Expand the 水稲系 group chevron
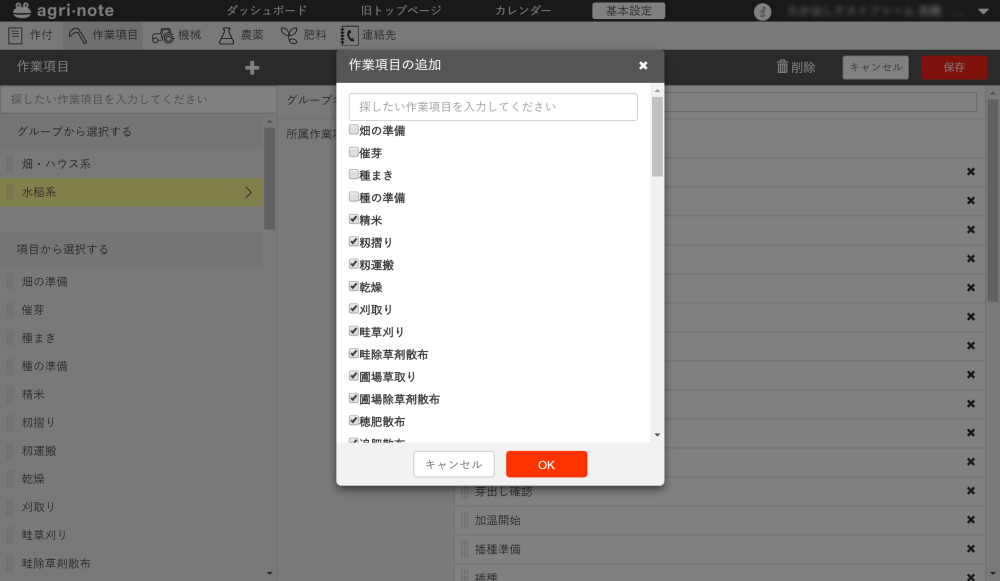 [x=248, y=192]
